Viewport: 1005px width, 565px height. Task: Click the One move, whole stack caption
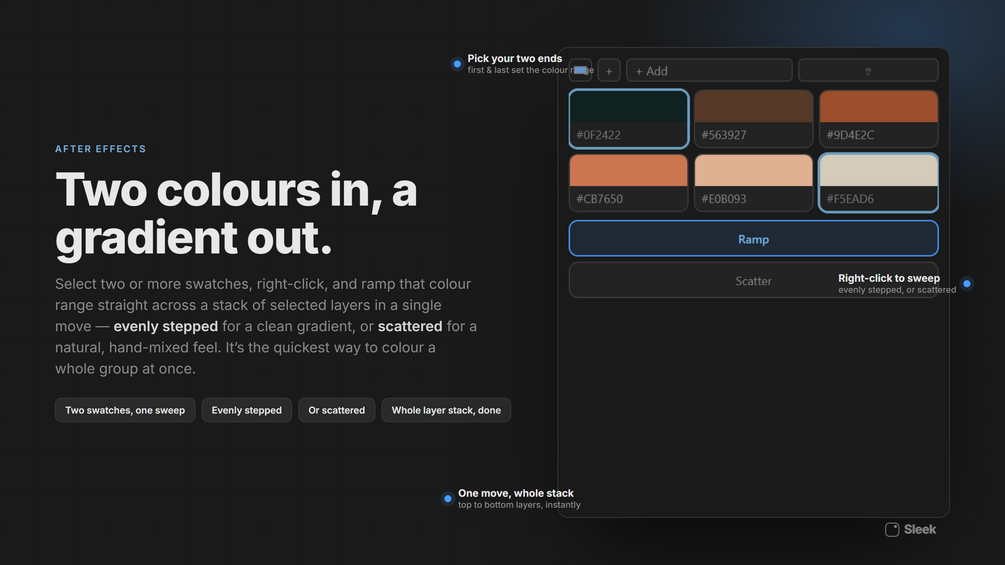click(516, 493)
